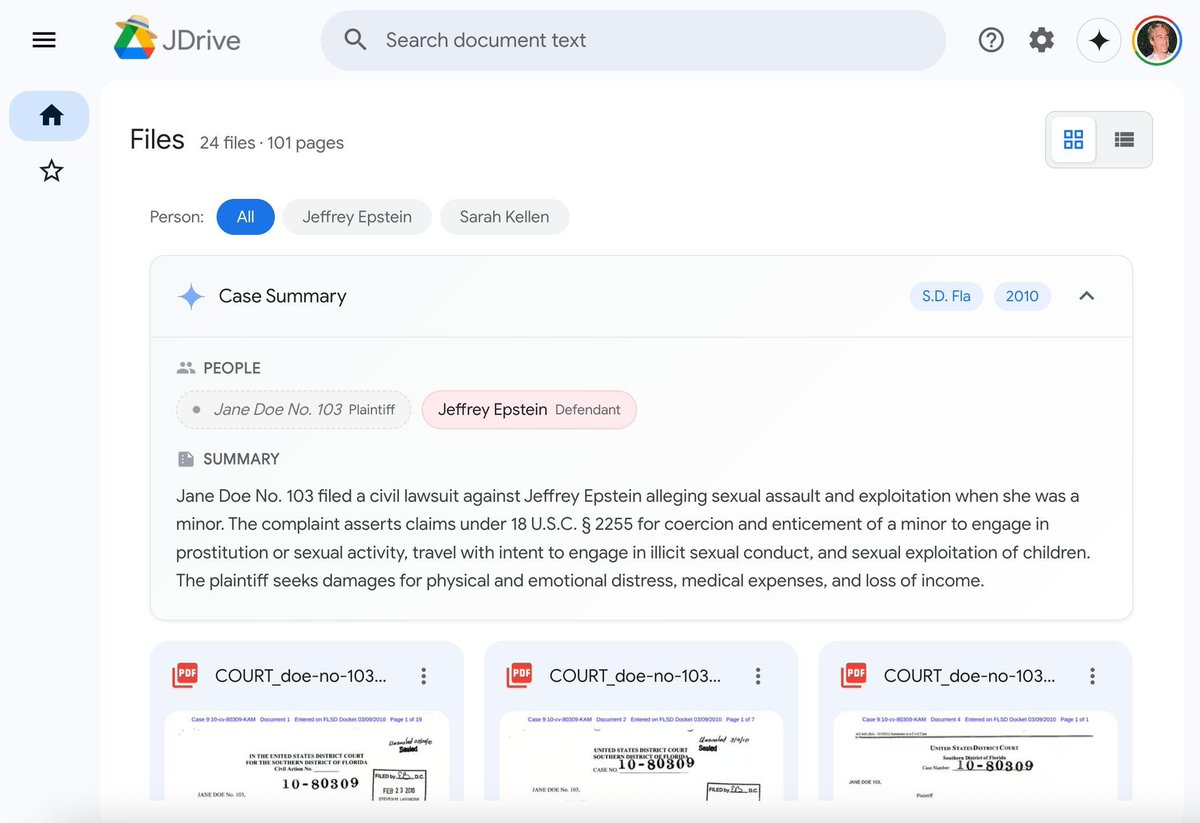Open the AI sparkle assistant button
This screenshot has width=1200, height=823.
pos(1099,40)
